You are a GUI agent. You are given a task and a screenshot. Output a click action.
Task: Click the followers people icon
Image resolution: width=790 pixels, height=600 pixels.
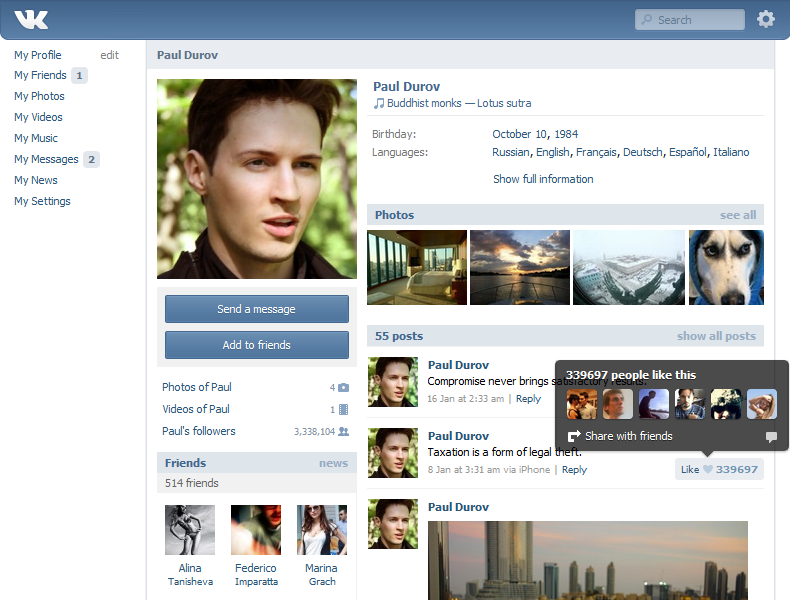coord(344,431)
